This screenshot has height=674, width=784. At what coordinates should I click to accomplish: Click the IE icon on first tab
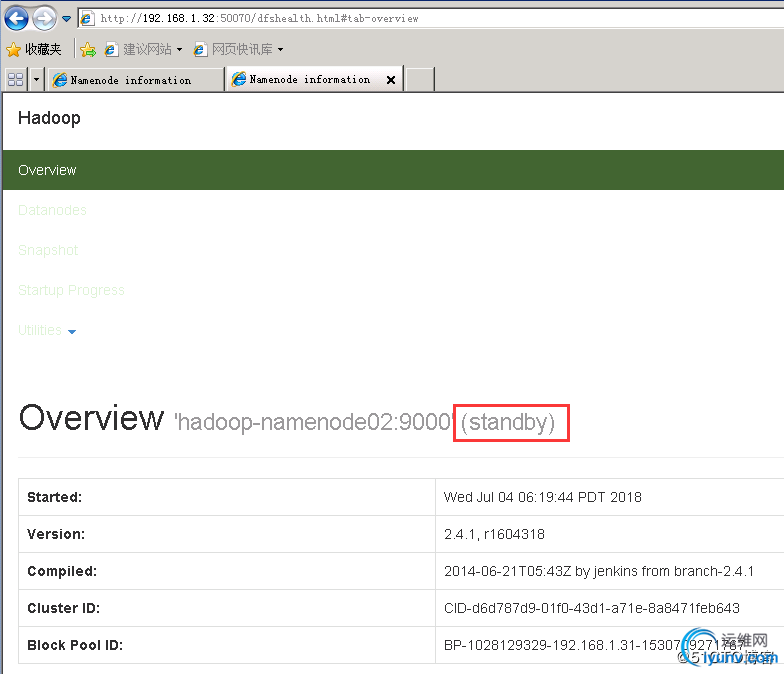(x=60, y=80)
